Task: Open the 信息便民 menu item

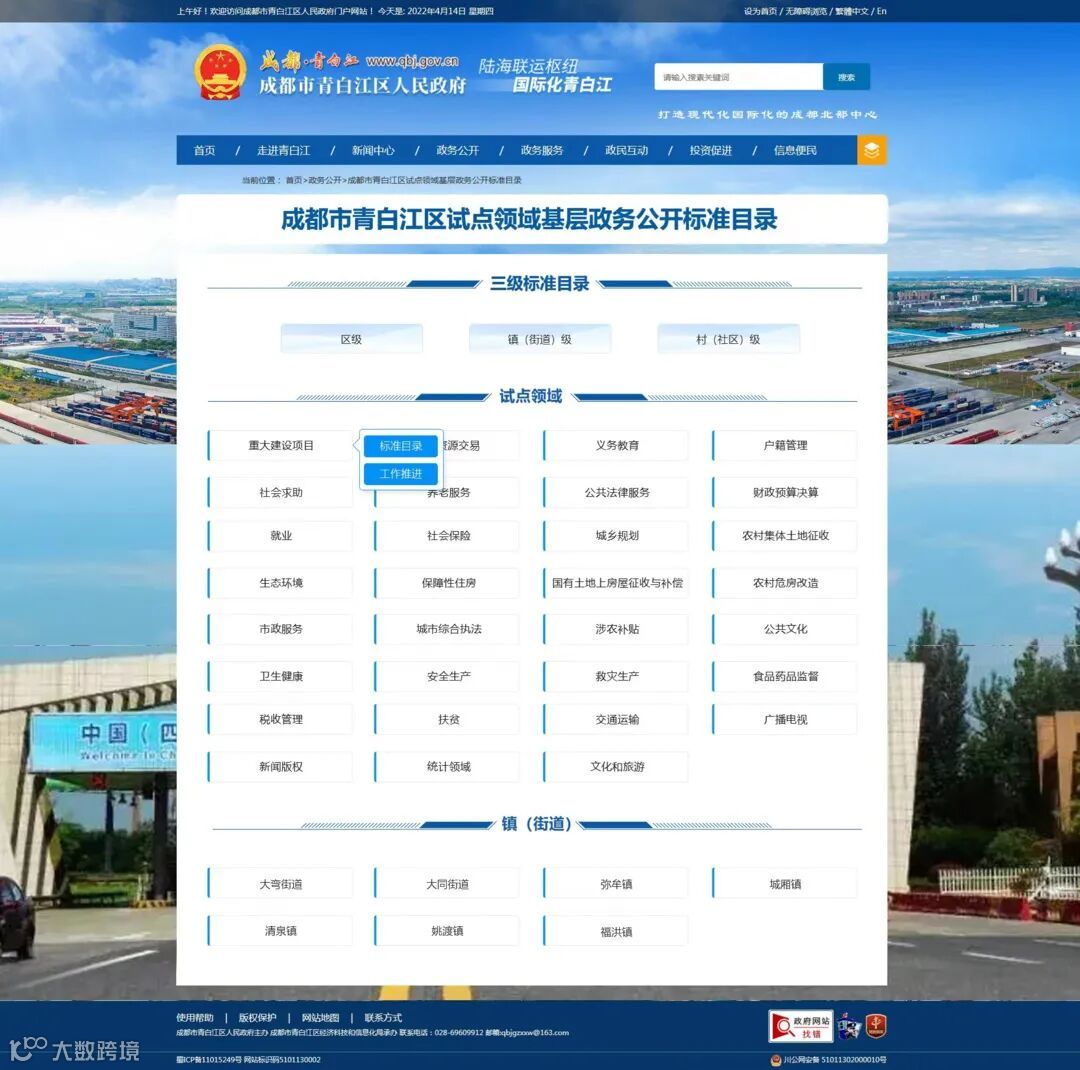Action: pyautogui.click(x=796, y=150)
